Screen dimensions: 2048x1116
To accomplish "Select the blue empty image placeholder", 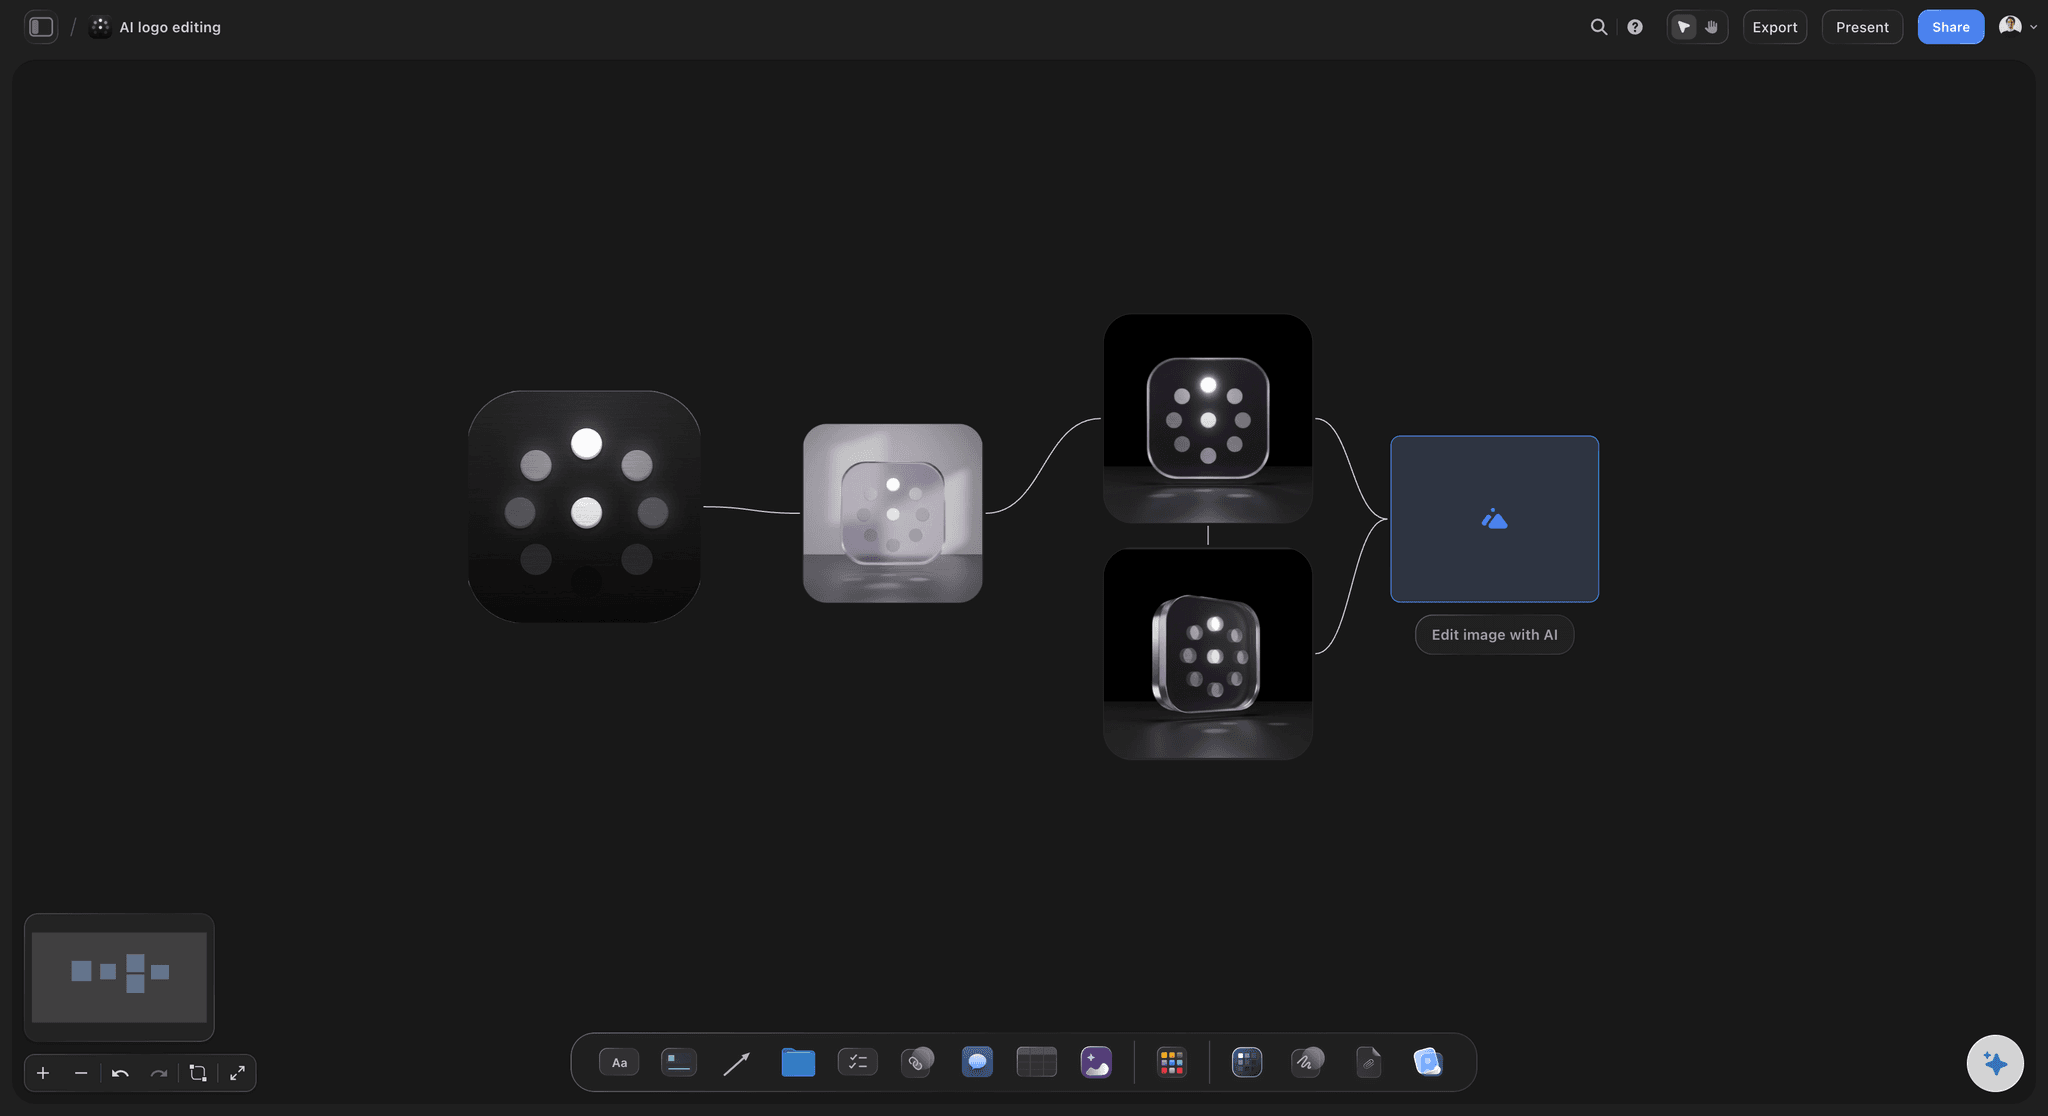I will (x=1494, y=519).
